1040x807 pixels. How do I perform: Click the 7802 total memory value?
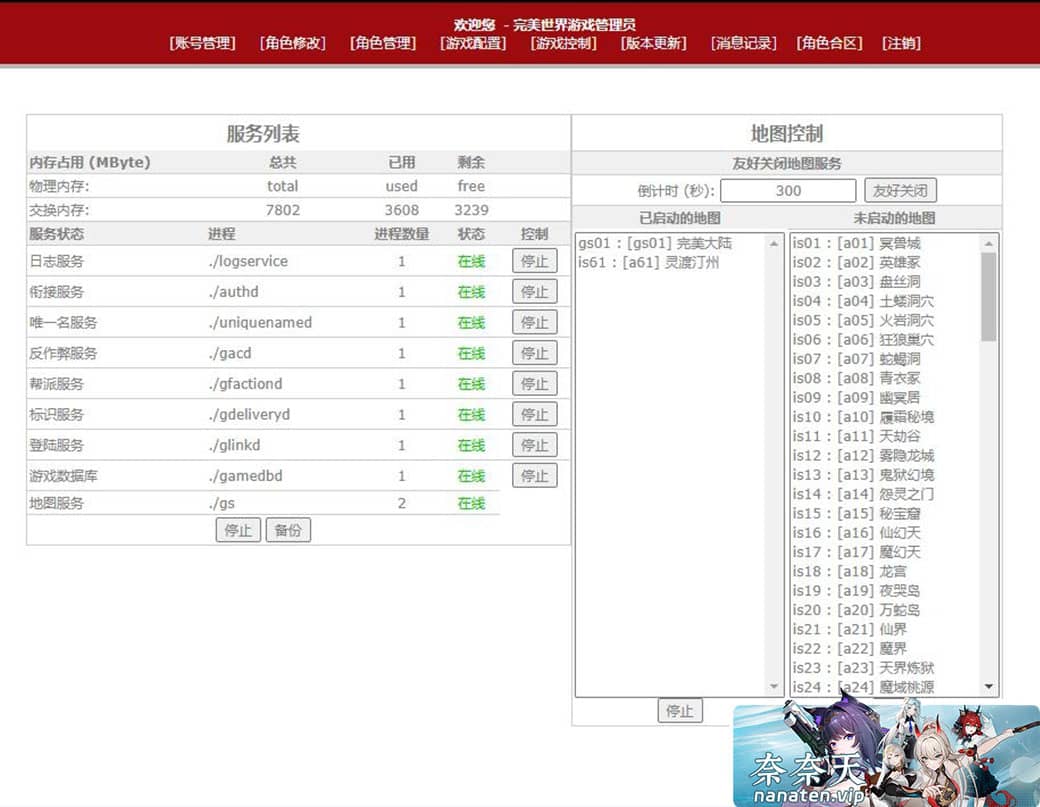pos(283,210)
